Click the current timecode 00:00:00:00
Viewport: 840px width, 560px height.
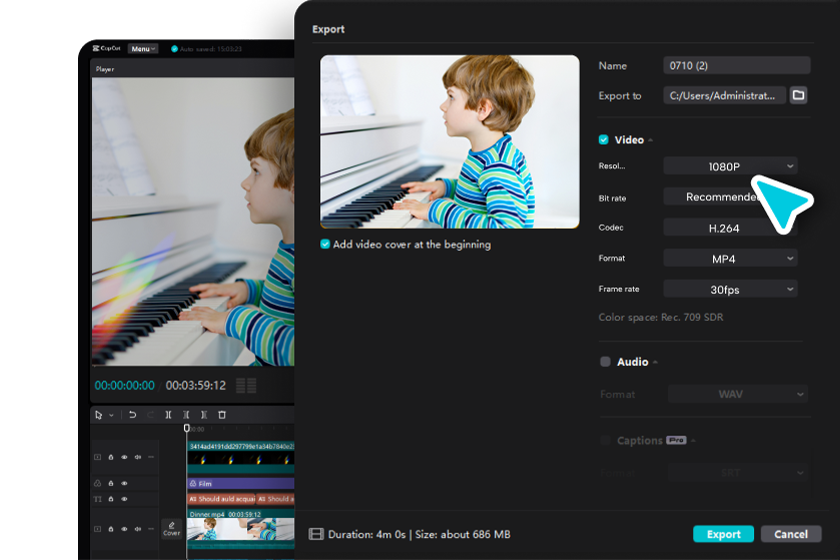coord(124,385)
